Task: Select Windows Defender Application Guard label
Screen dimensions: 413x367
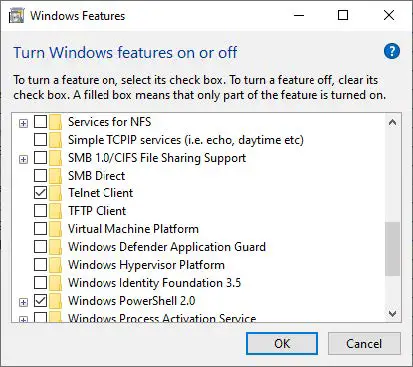Action: [x=167, y=247]
